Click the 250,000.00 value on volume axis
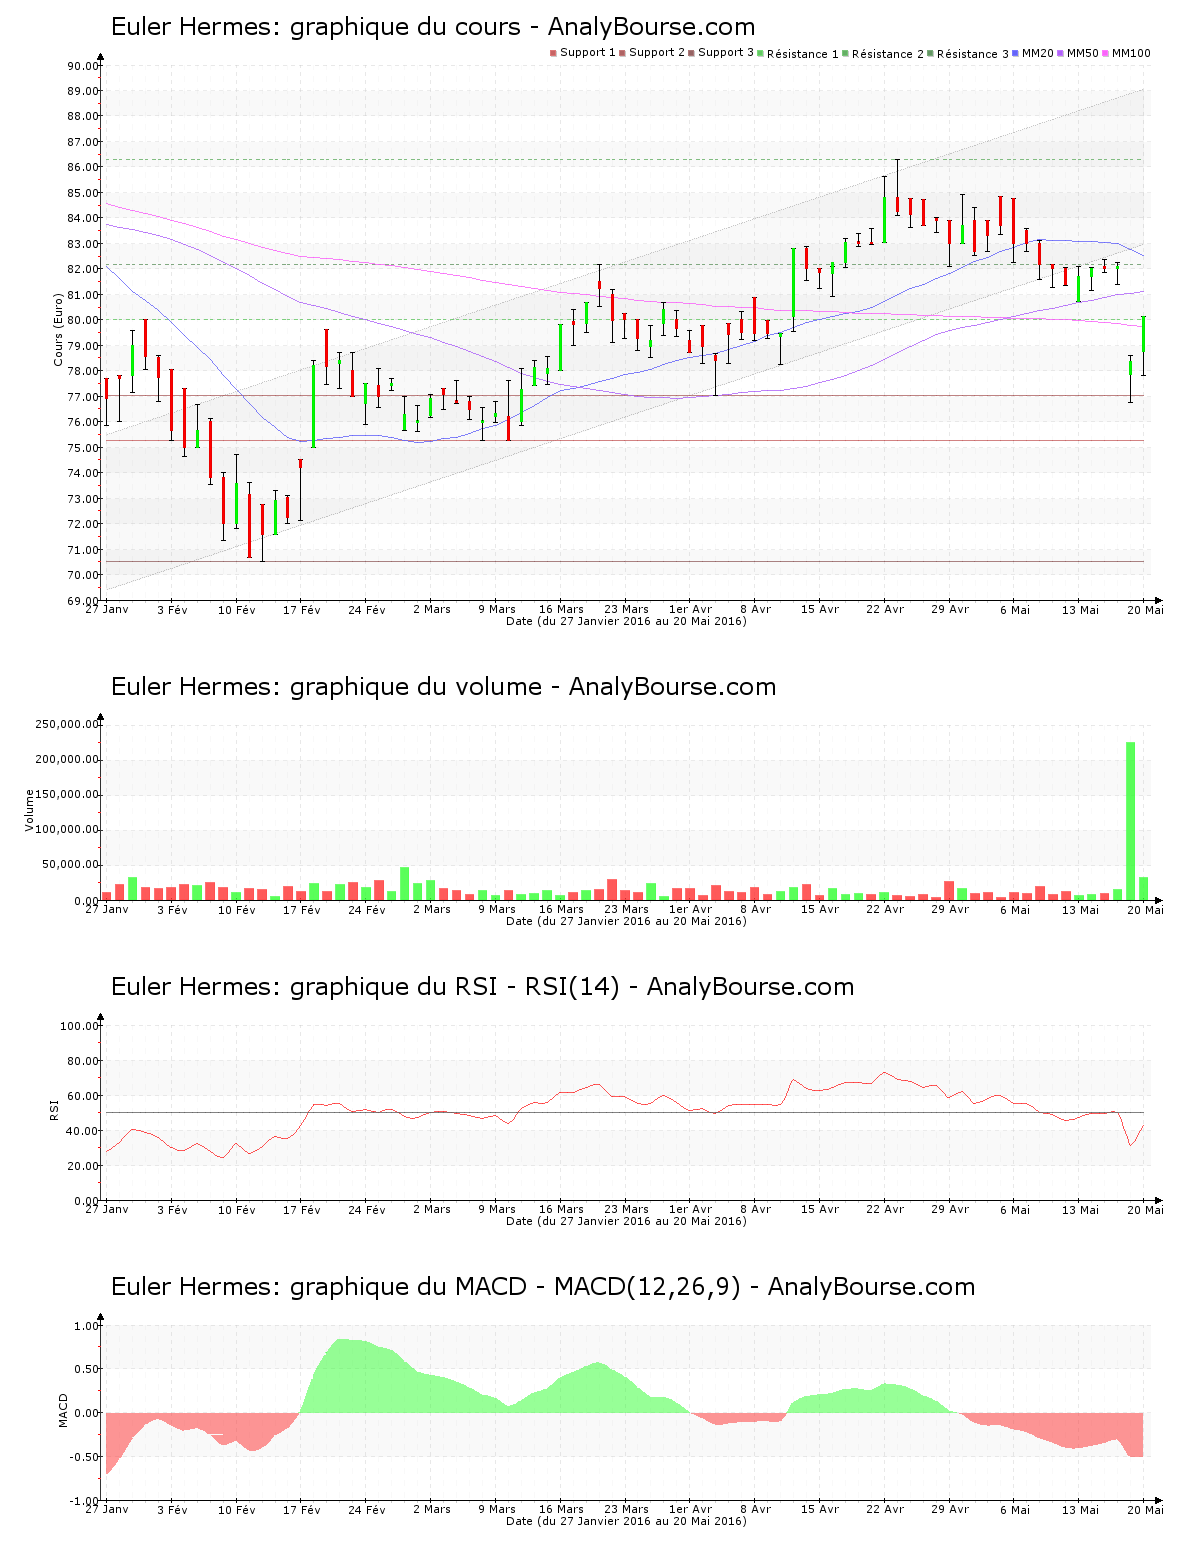Viewport: 1200px width, 1550px height. (67, 724)
